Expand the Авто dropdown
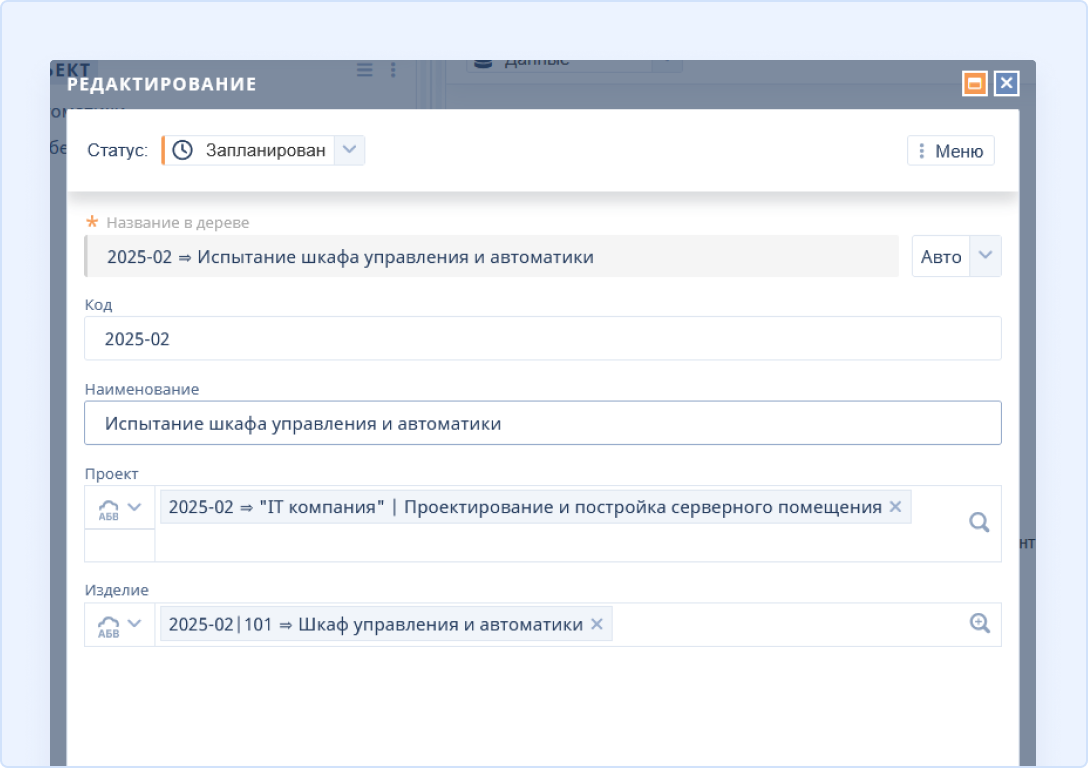This screenshot has width=1088, height=768. tap(984, 256)
